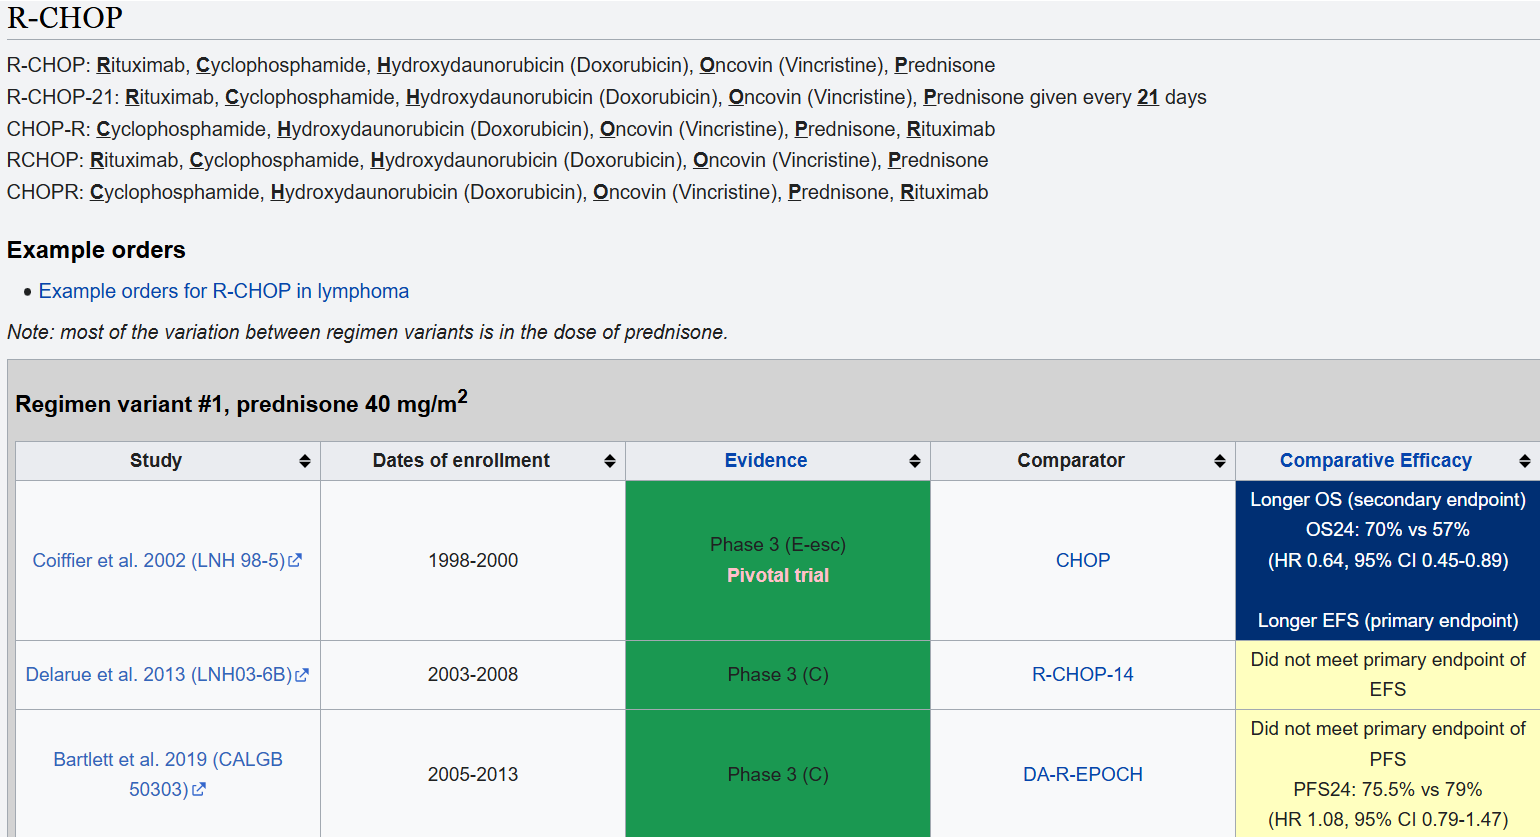The width and height of the screenshot is (1540, 837).
Task: Sort table by Comparator column arrows
Action: pyautogui.click(x=1219, y=461)
